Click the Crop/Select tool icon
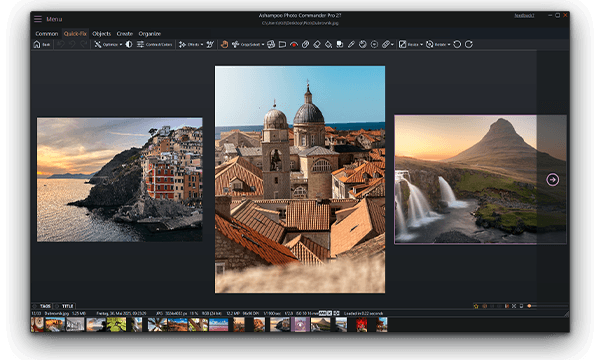Viewport: 600px width, 360px height. (x=235, y=44)
